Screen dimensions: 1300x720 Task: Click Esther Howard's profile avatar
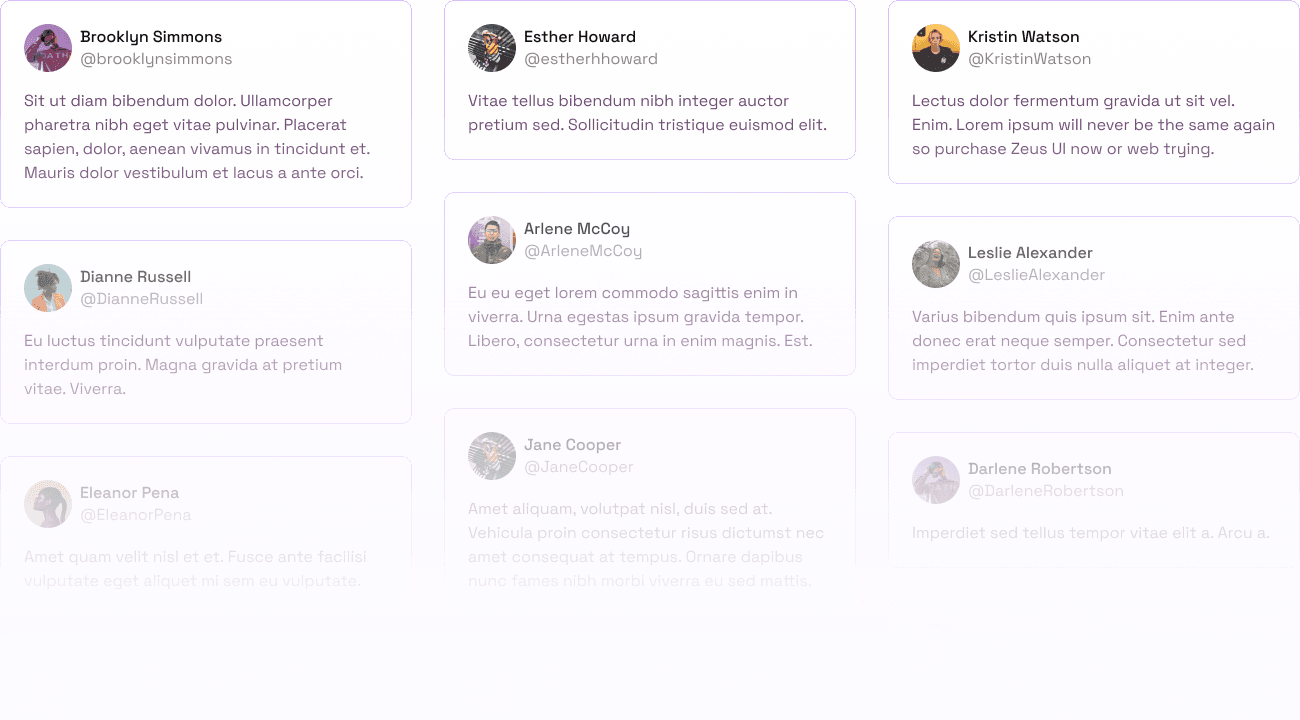point(492,48)
